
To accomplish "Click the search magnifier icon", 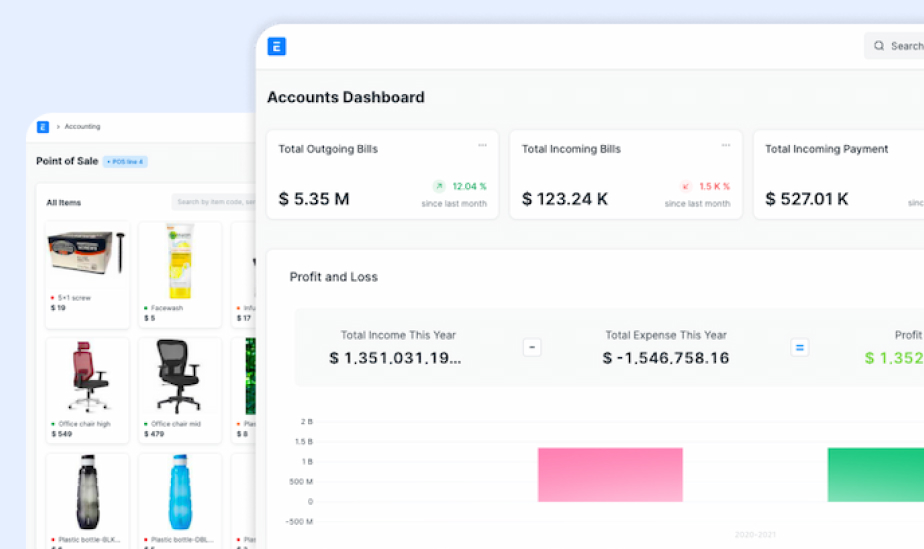I will (879, 46).
